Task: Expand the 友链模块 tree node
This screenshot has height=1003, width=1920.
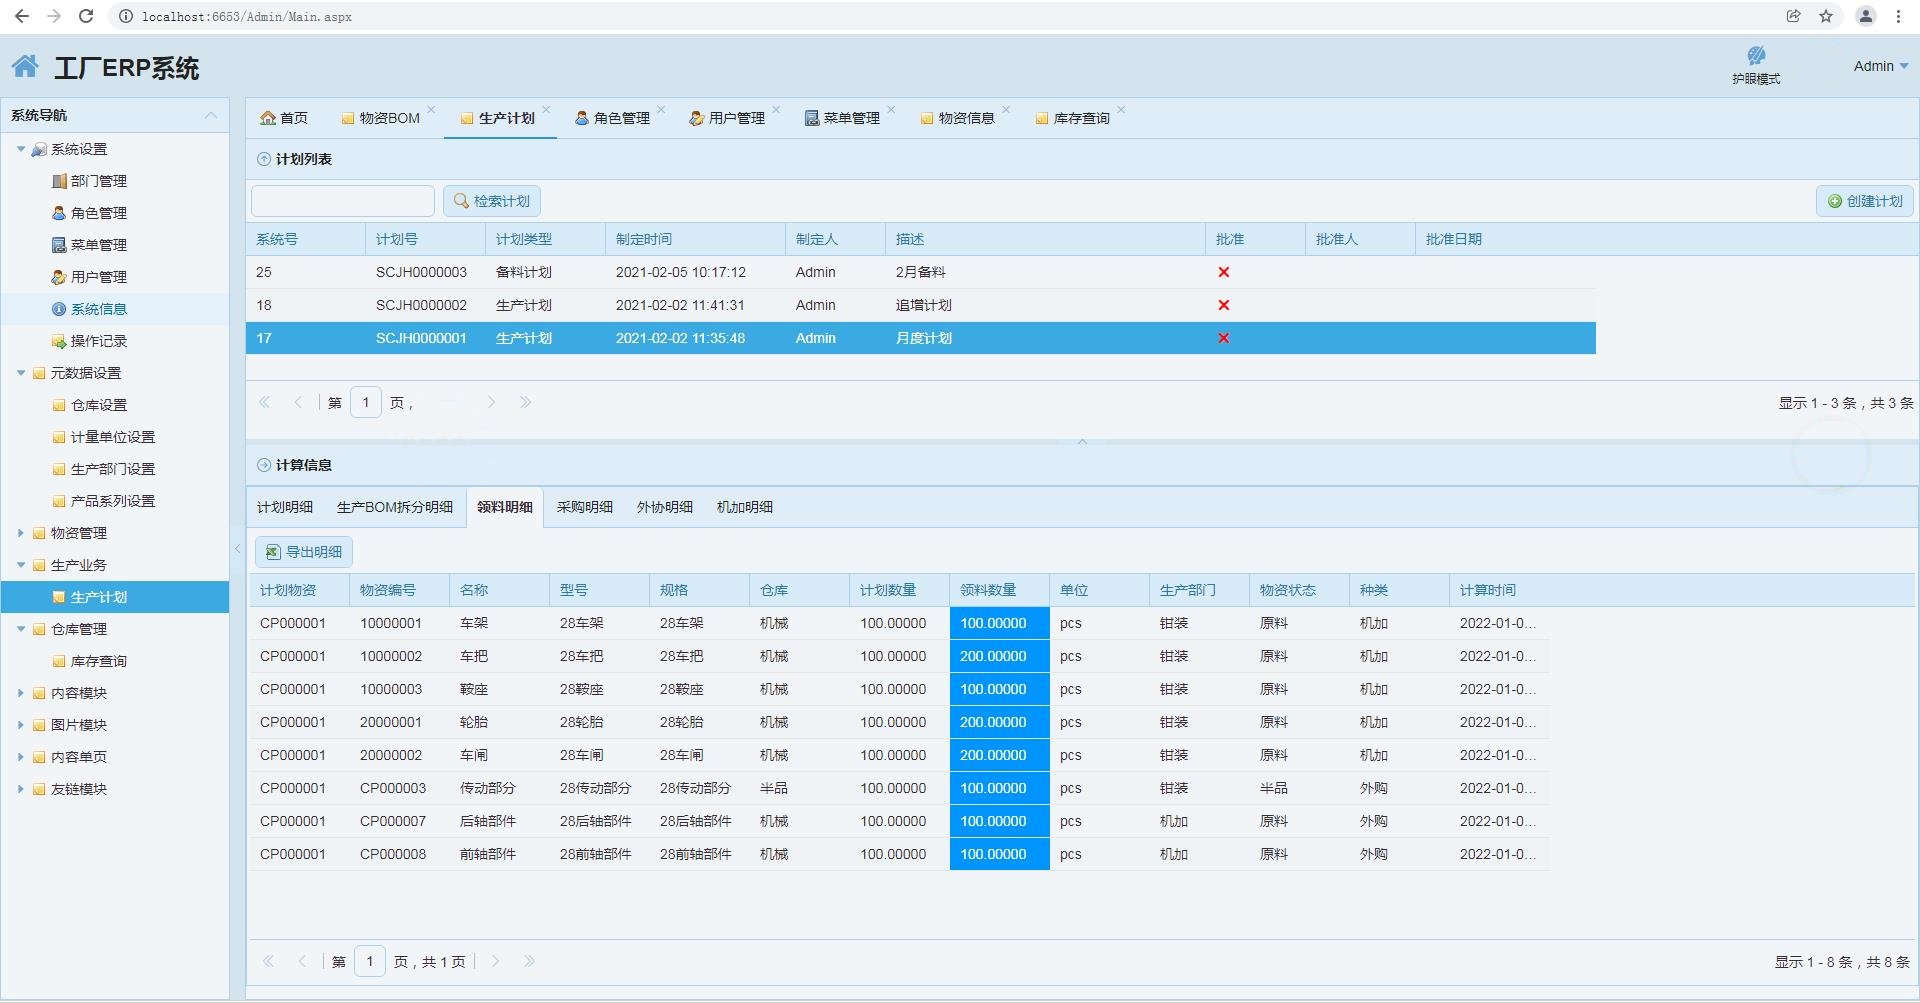Action: click(x=21, y=789)
